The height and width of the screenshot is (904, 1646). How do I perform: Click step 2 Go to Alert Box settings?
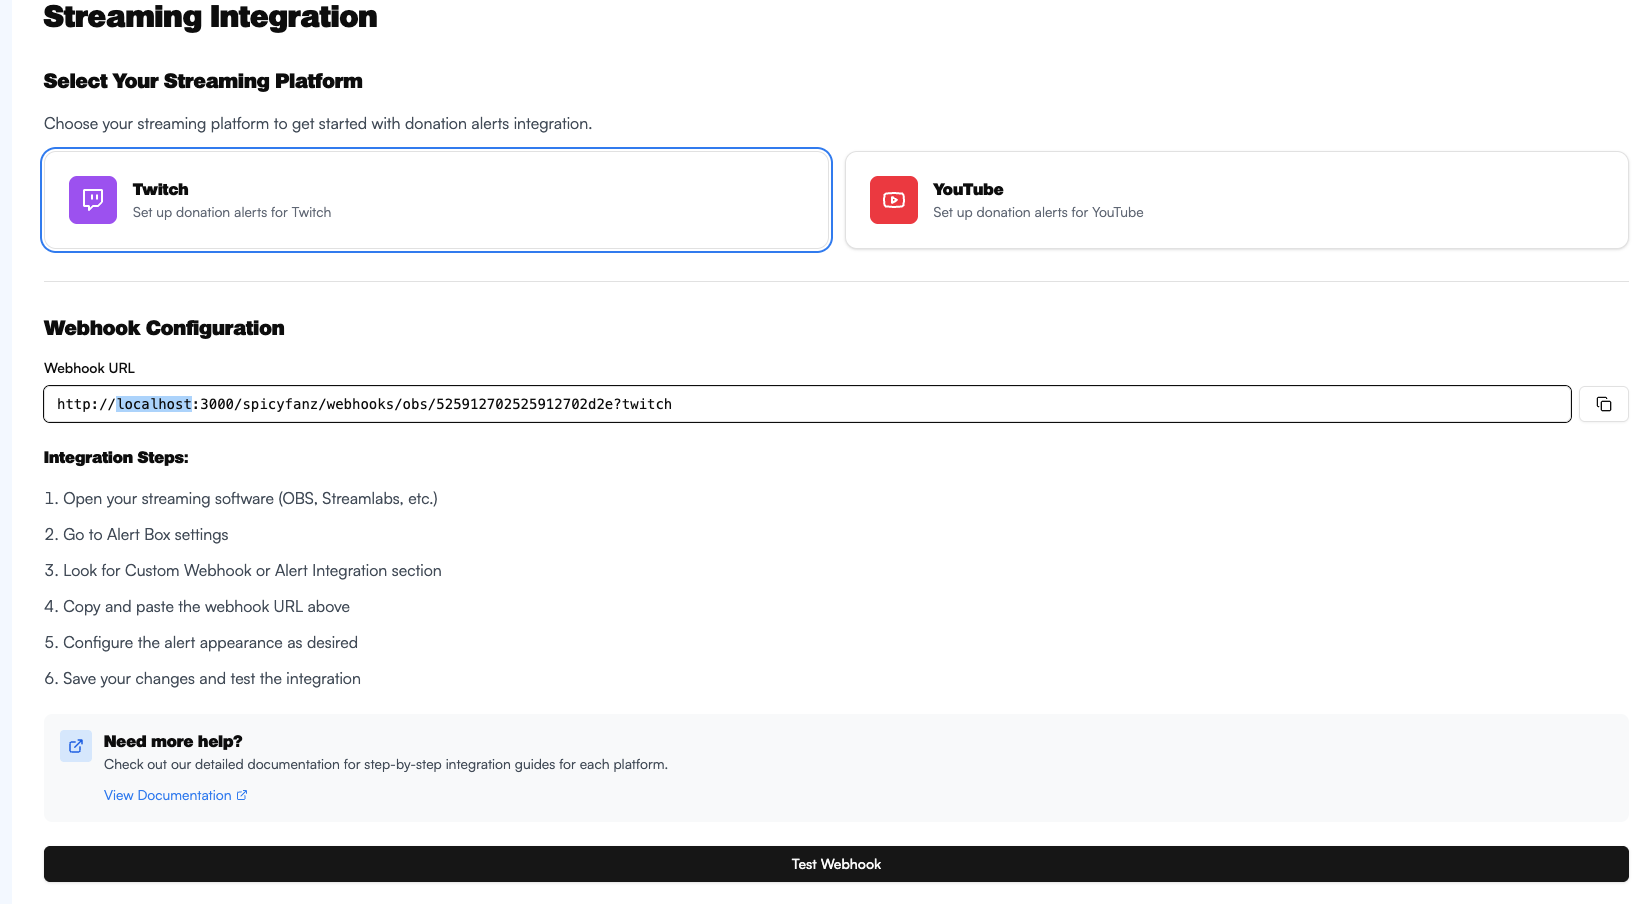(x=136, y=534)
